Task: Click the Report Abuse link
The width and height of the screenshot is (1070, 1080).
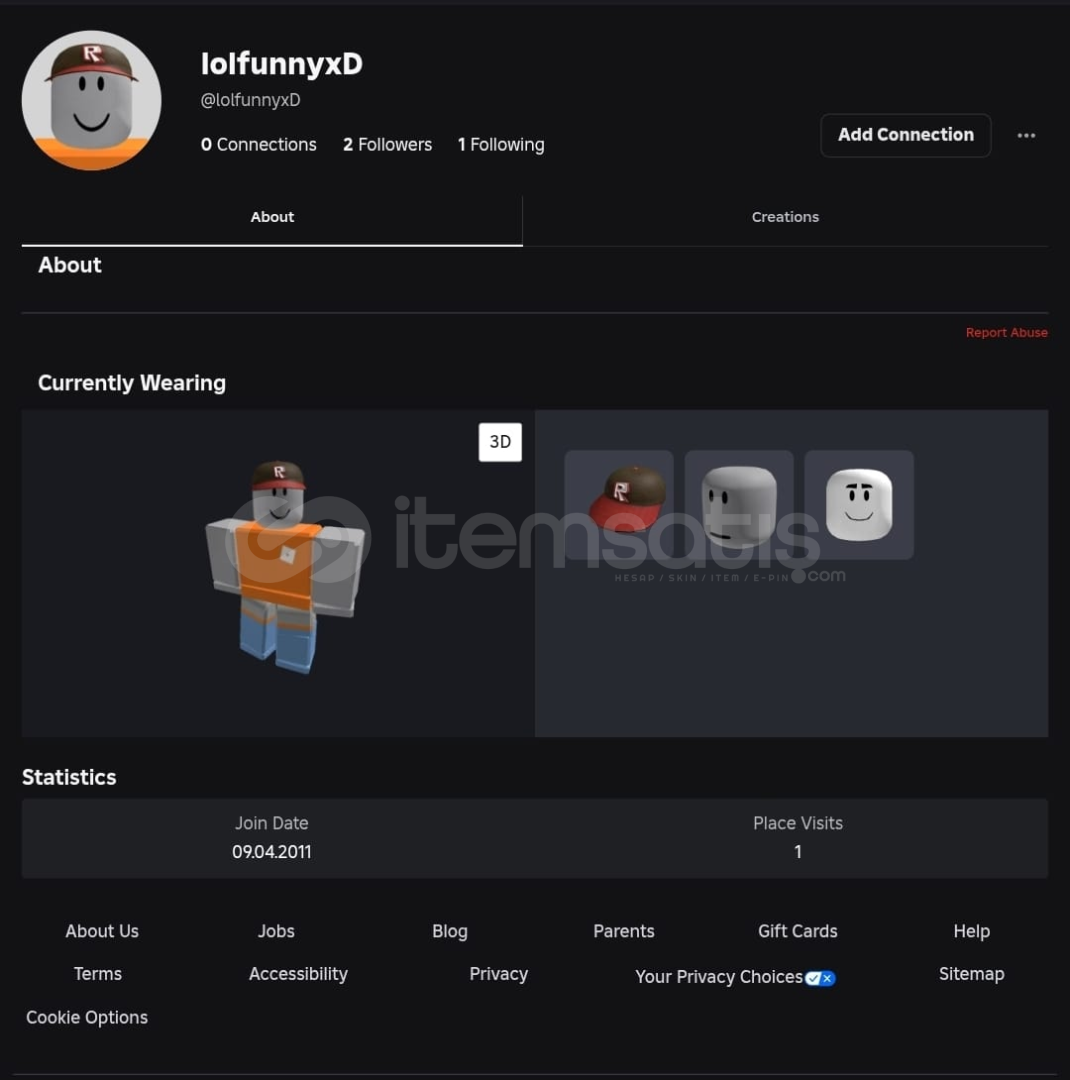Action: click(x=1006, y=333)
